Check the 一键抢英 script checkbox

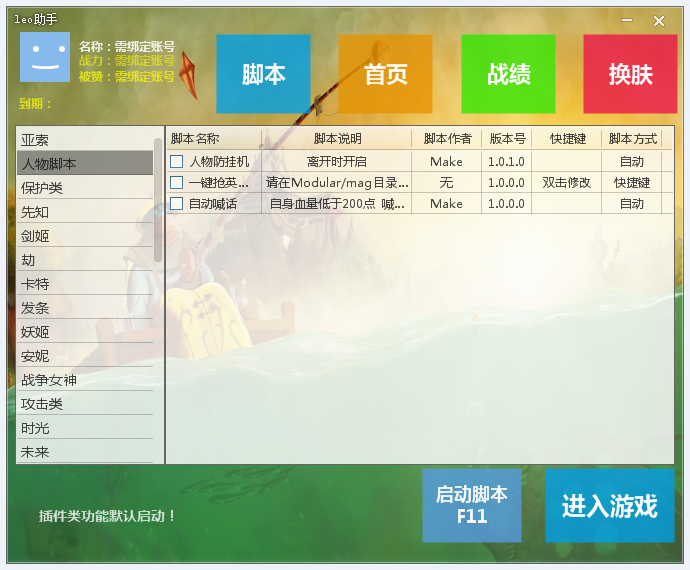177,182
